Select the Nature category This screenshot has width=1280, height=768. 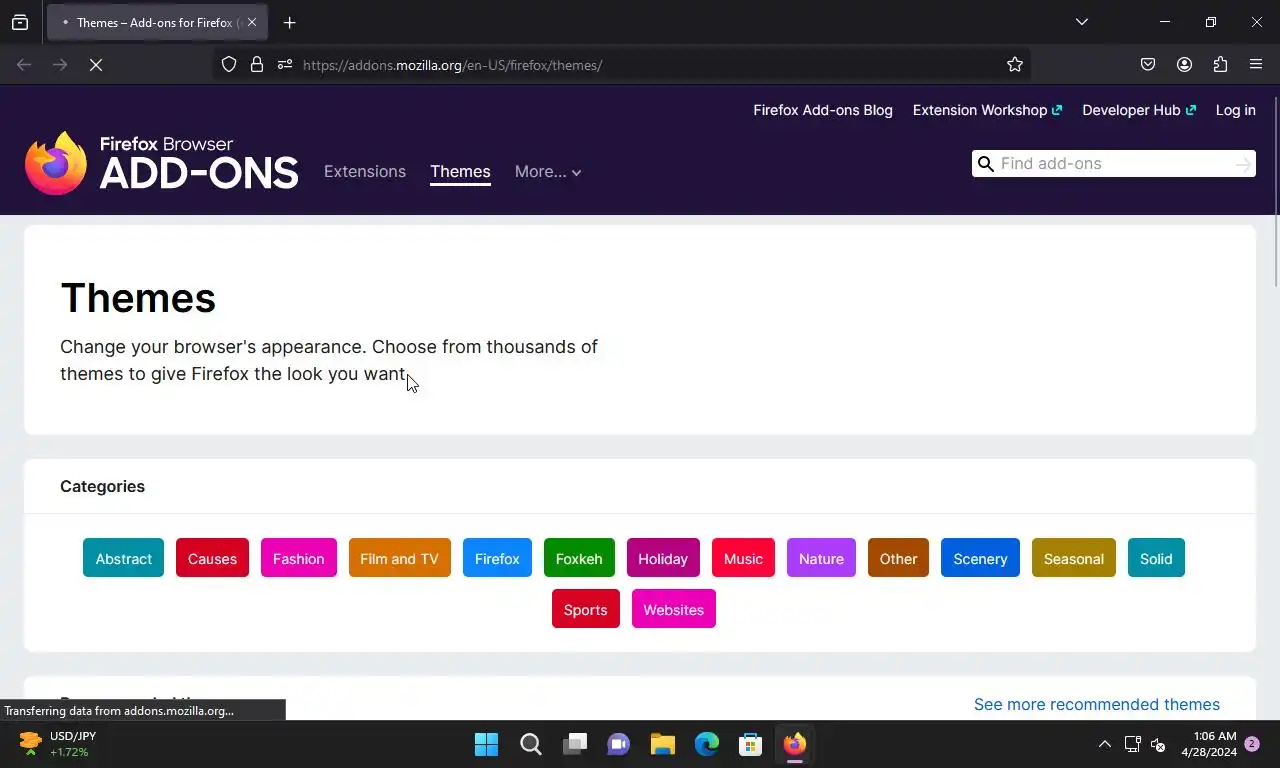[x=821, y=558]
